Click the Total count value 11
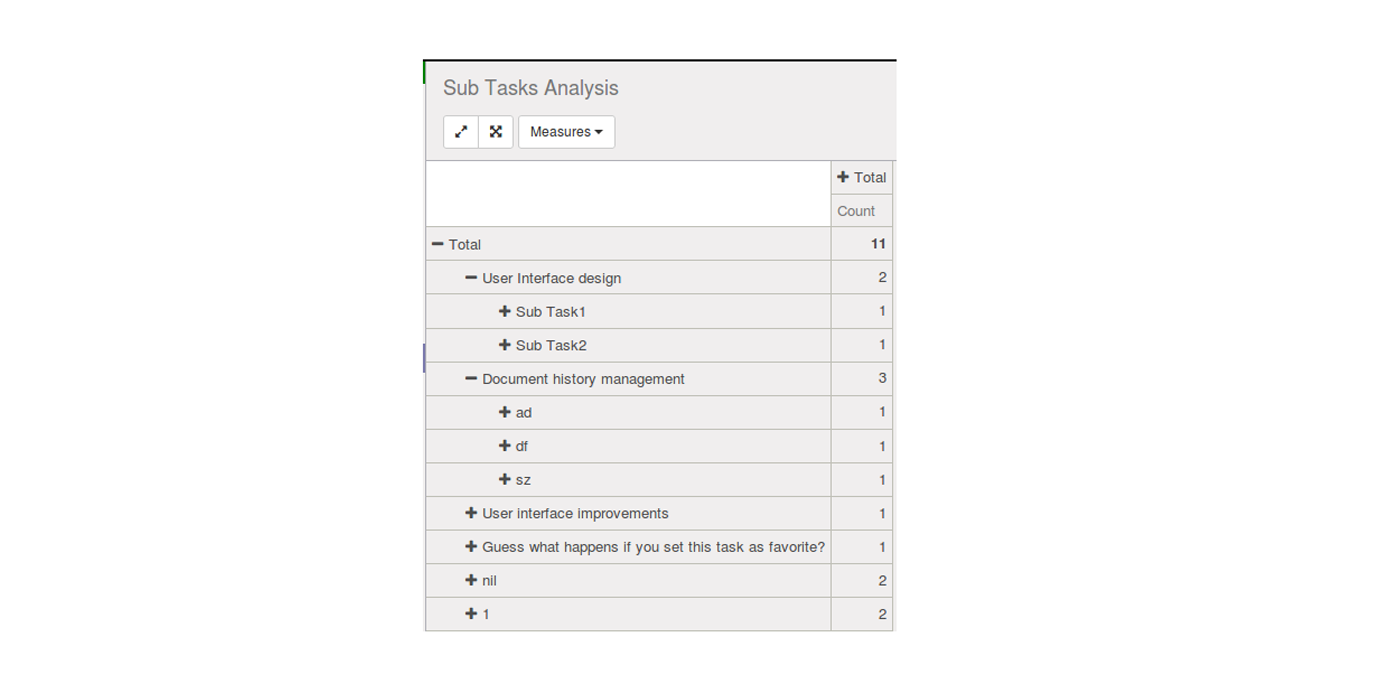 click(x=878, y=244)
